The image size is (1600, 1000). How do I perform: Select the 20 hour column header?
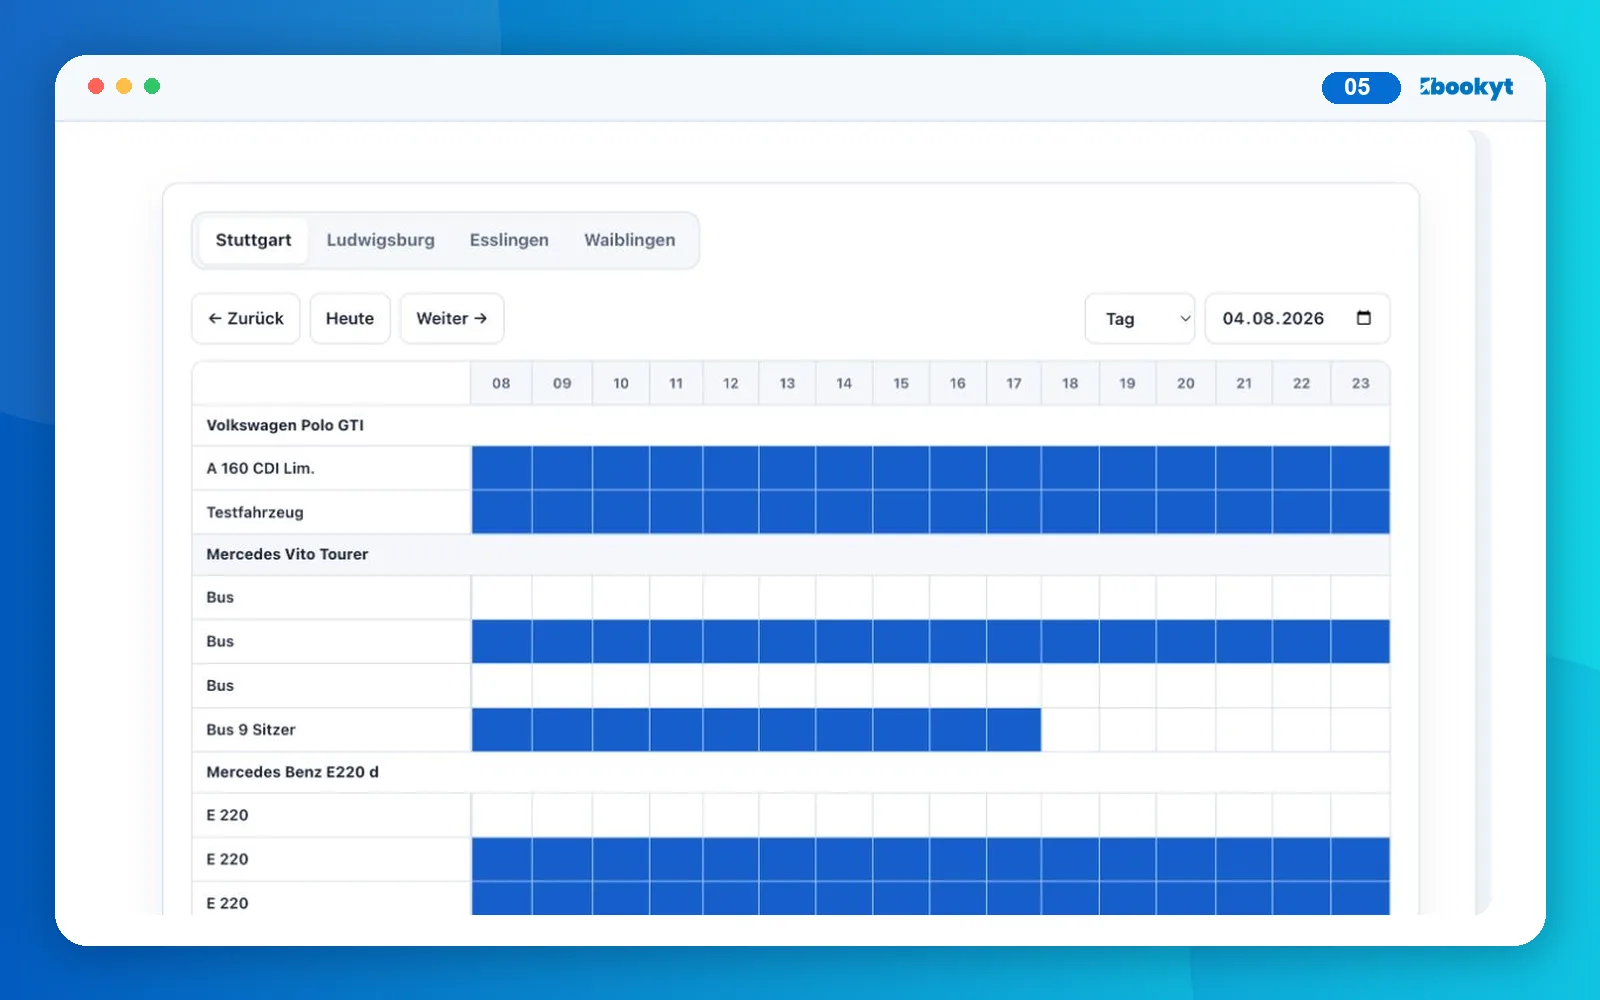tap(1186, 383)
